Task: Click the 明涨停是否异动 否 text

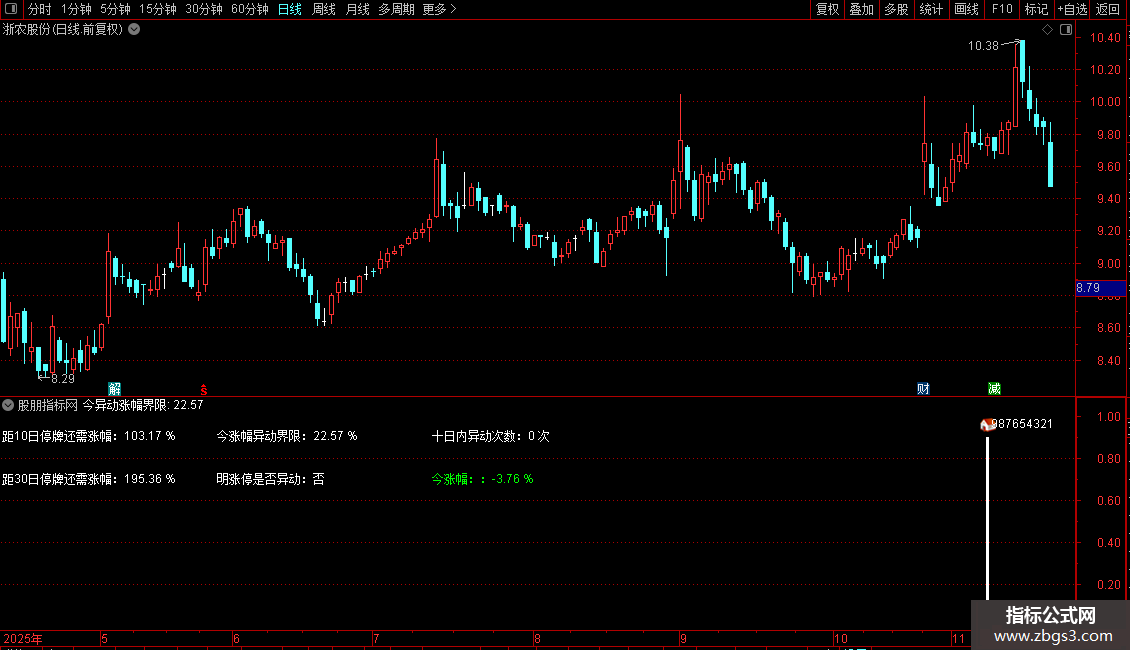Action: click(270, 479)
